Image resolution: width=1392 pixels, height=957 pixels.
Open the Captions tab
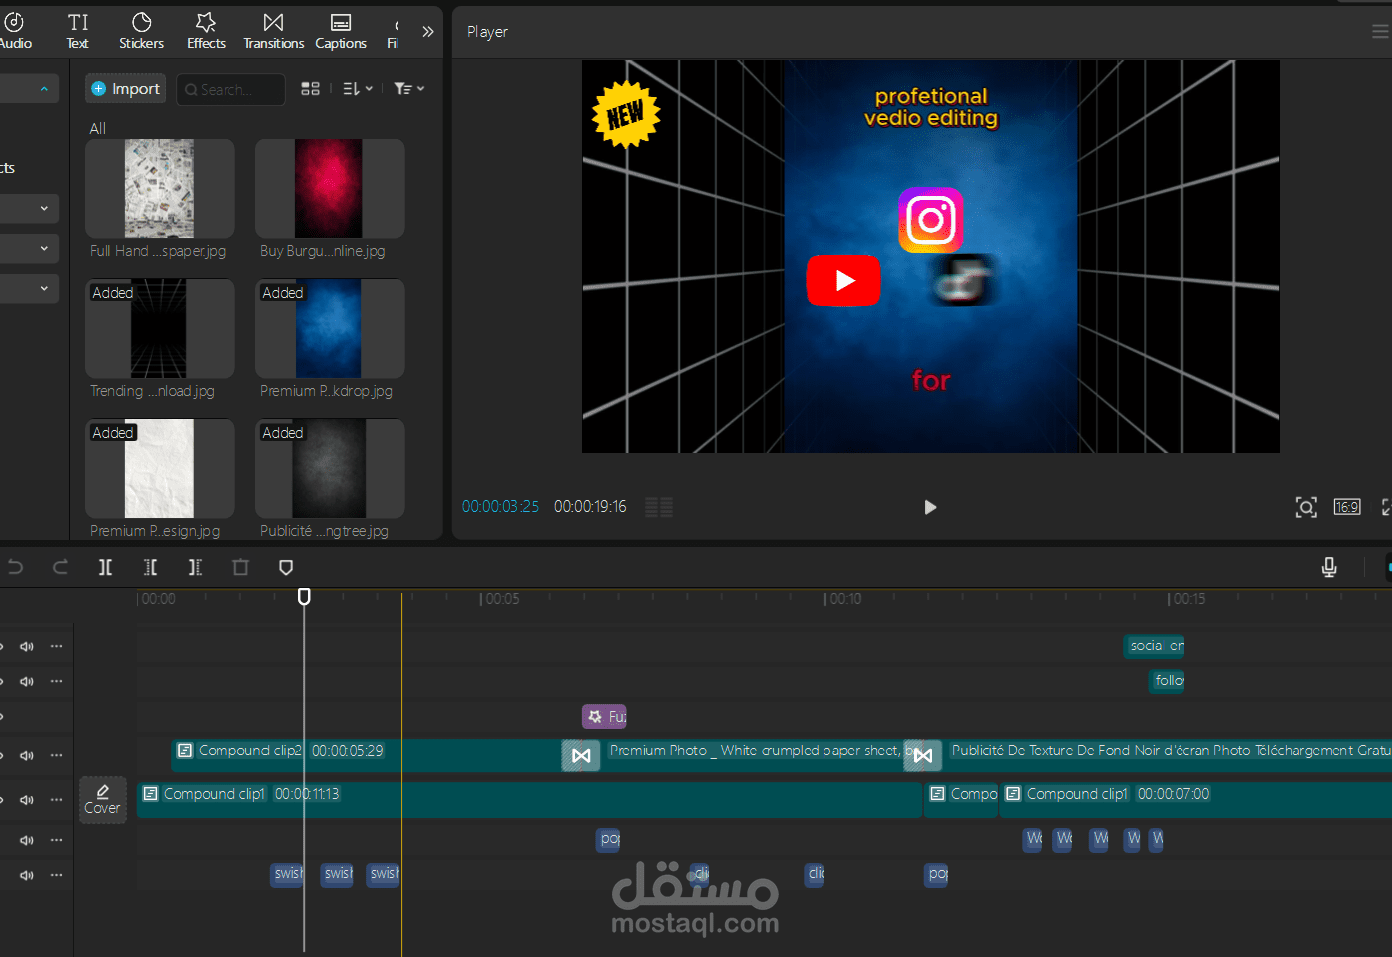[x=341, y=31]
